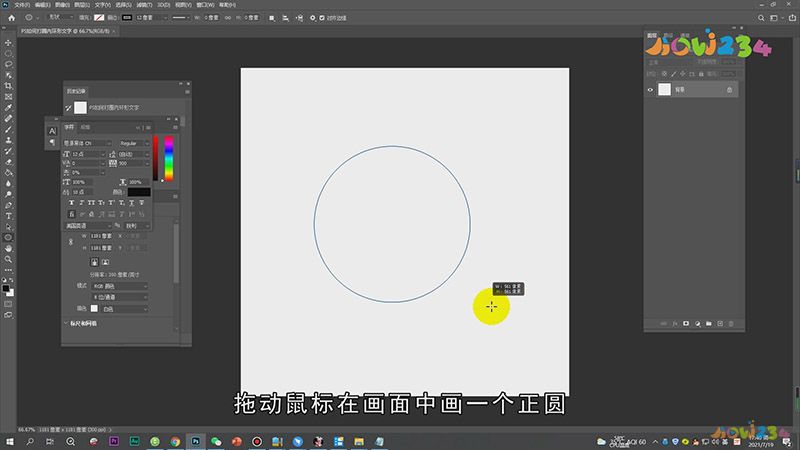Set history brush source on snapshot
800x450 pixels.
[x=68, y=108]
